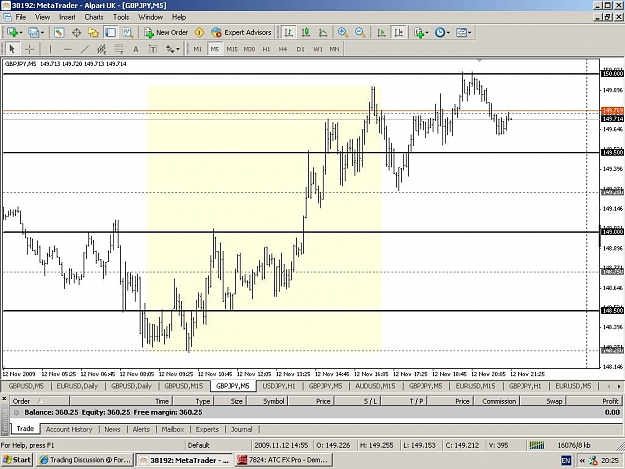Select the Text tool (A)
Screen dimensions: 625x469
(136, 49)
